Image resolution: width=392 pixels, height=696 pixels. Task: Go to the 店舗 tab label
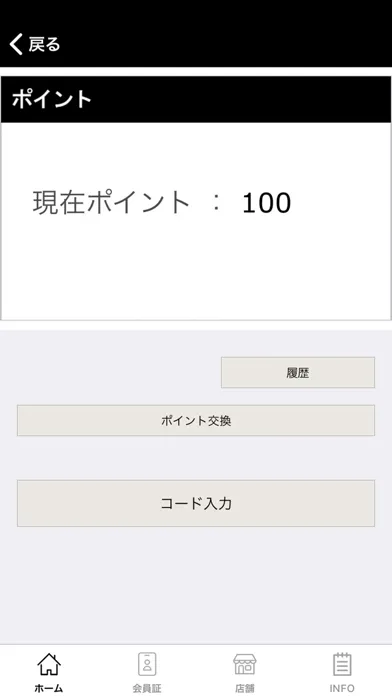point(245,688)
